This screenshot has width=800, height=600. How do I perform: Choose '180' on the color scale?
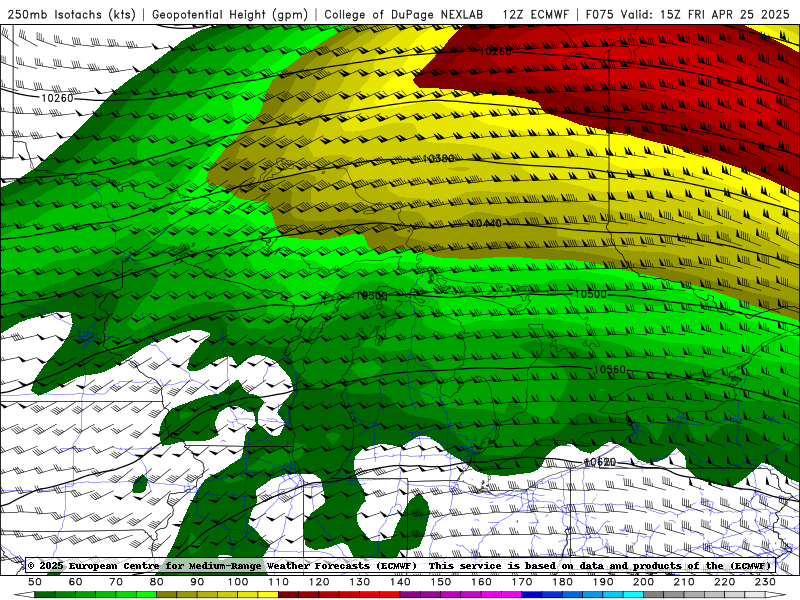point(562,582)
